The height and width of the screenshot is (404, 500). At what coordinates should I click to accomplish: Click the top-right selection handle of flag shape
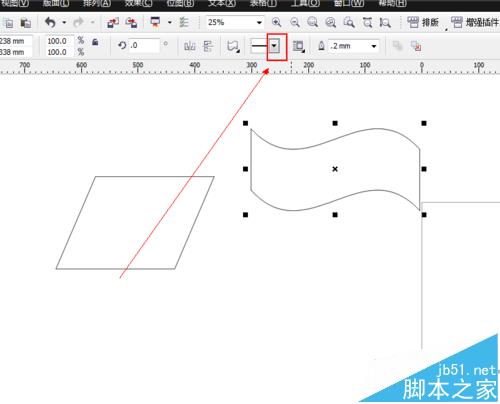424,123
